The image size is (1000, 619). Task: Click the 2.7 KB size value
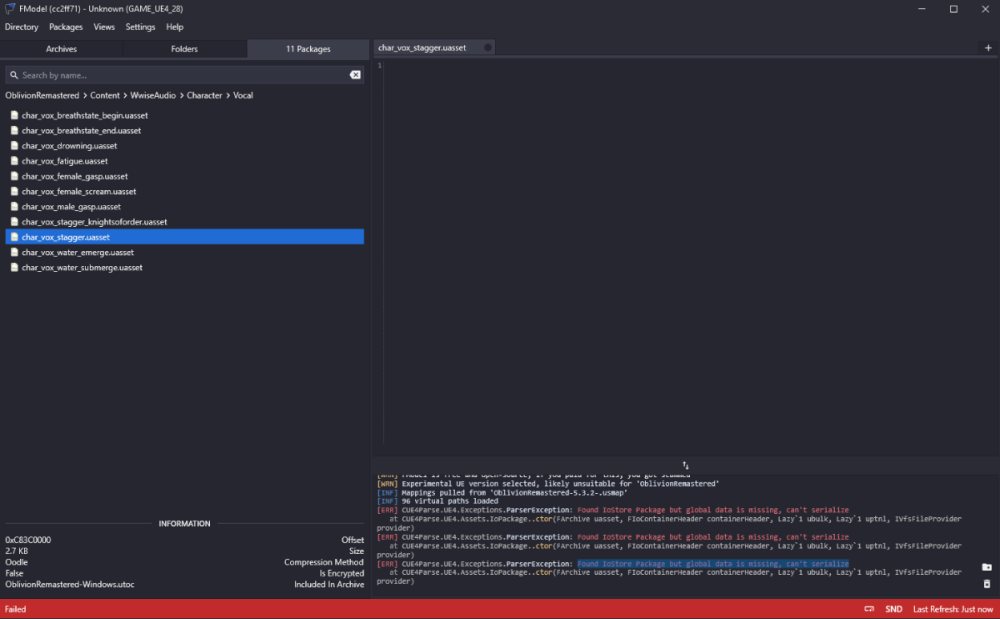pyautogui.click(x=17, y=551)
